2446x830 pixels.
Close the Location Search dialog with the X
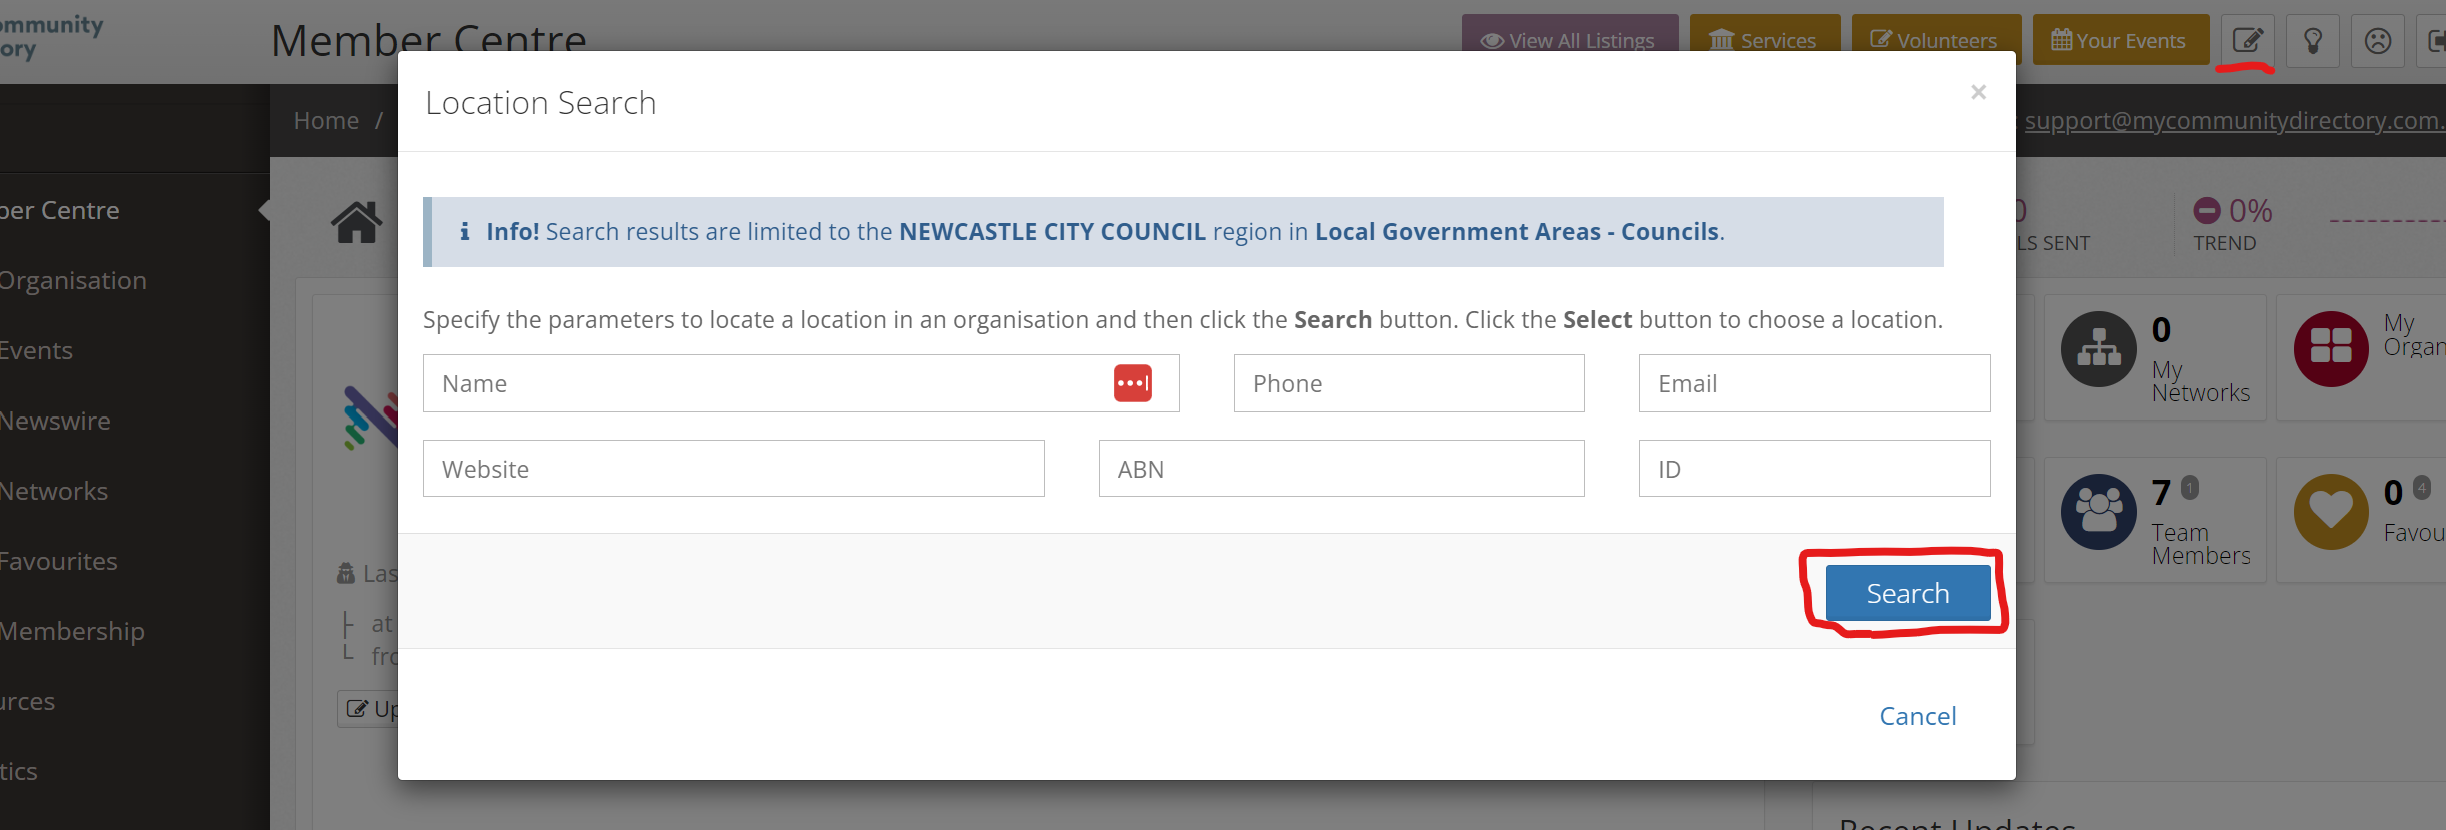tap(1978, 92)
